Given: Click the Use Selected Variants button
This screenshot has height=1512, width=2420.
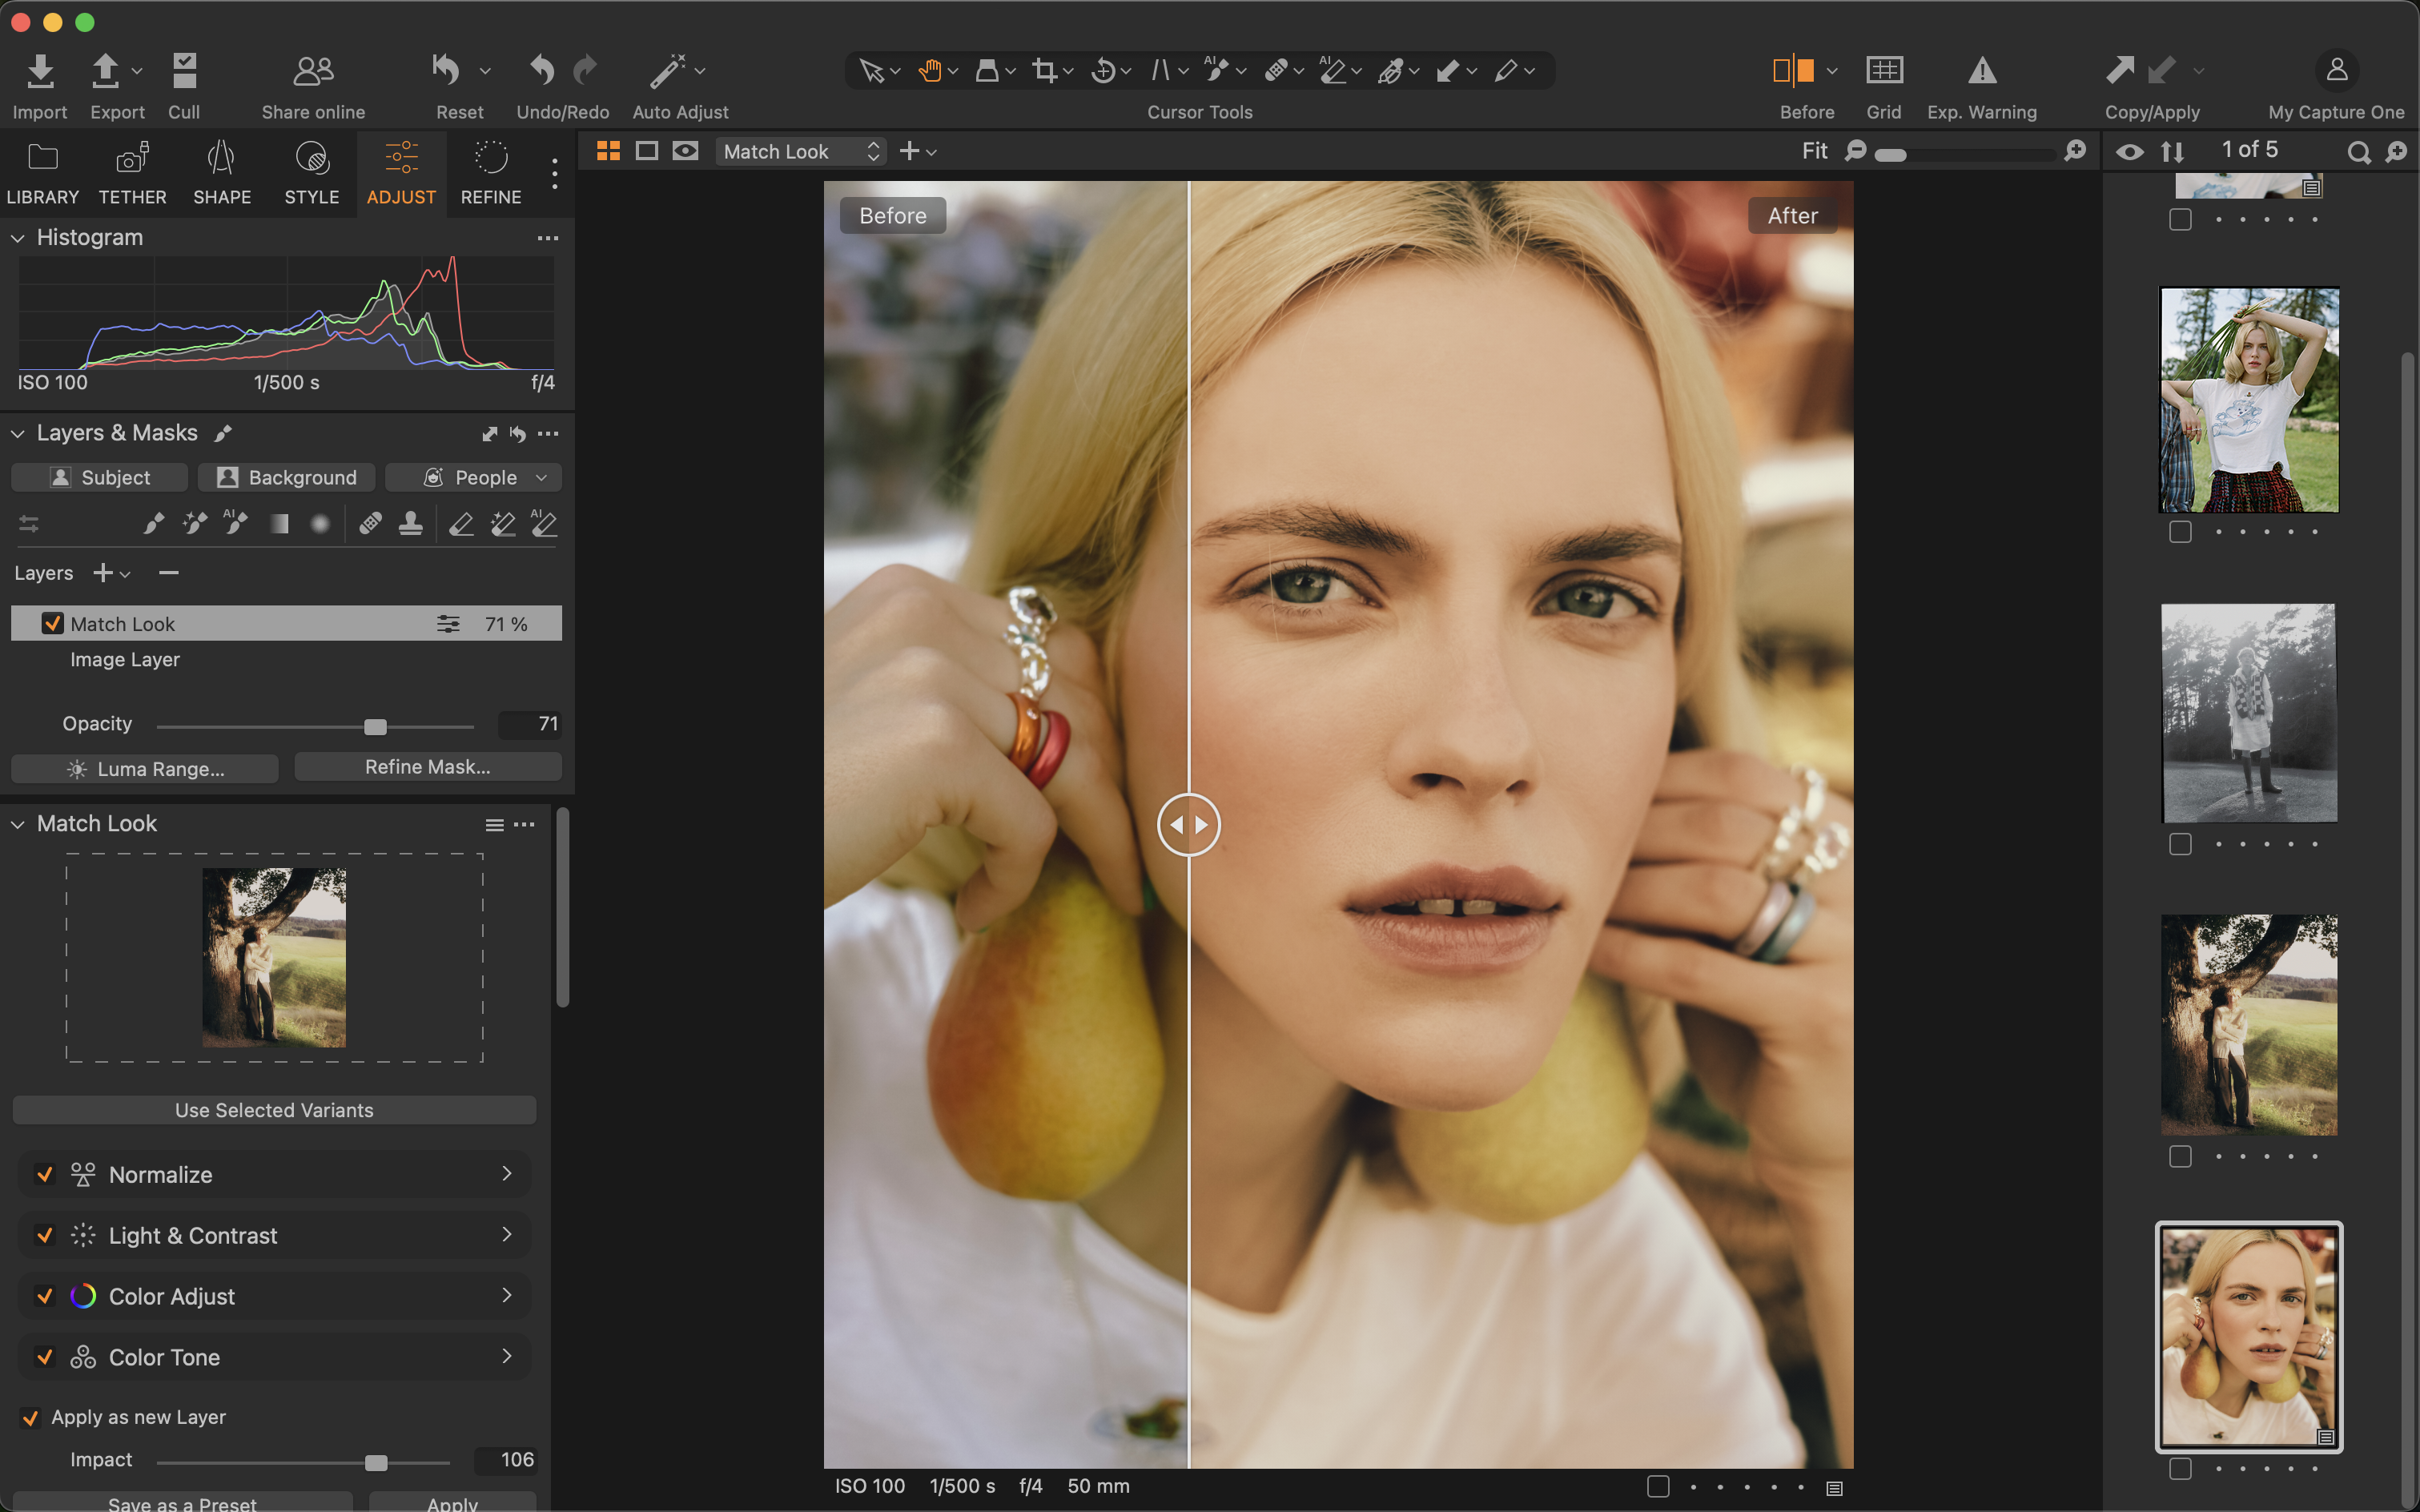Looking at the screenshot, I should tap(274, 1110).
